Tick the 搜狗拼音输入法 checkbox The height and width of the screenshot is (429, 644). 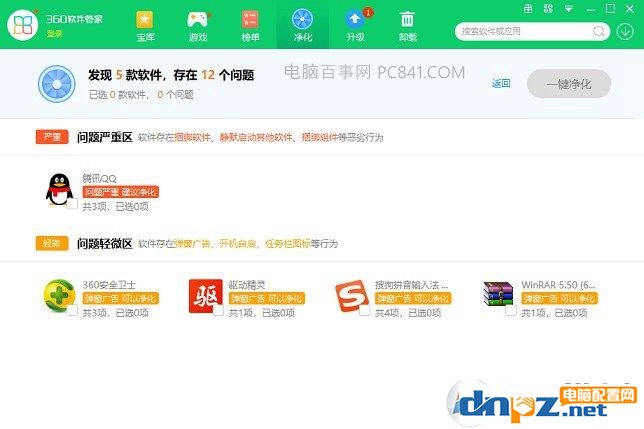[x=365, y=310]
